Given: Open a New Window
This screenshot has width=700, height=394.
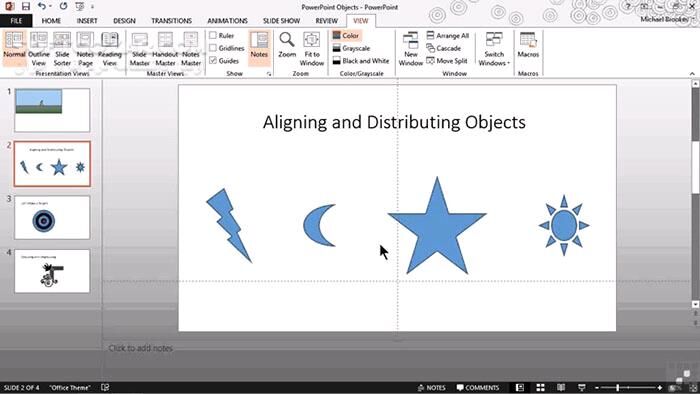Looking at the screenshot, I should click(x=410, y=48).
